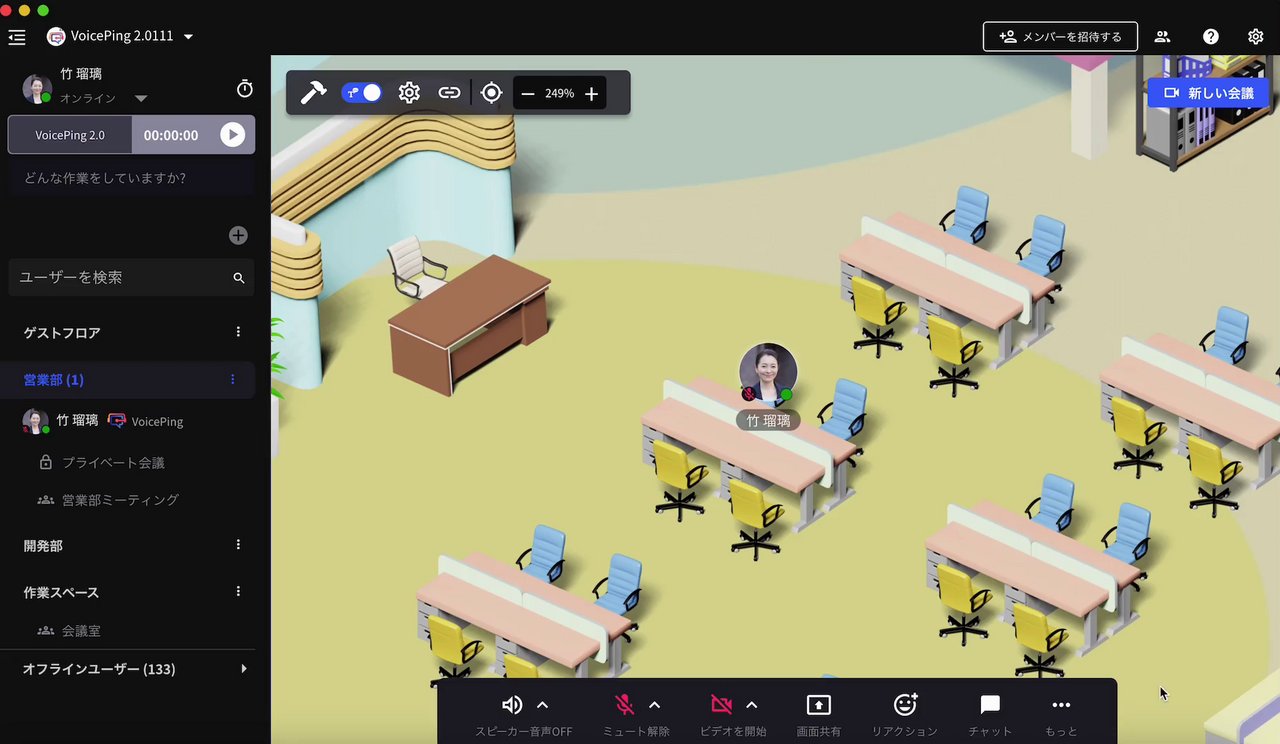1280x744 pixels.
Task: Select the 作業スペース floor
Action: [61, 592]
